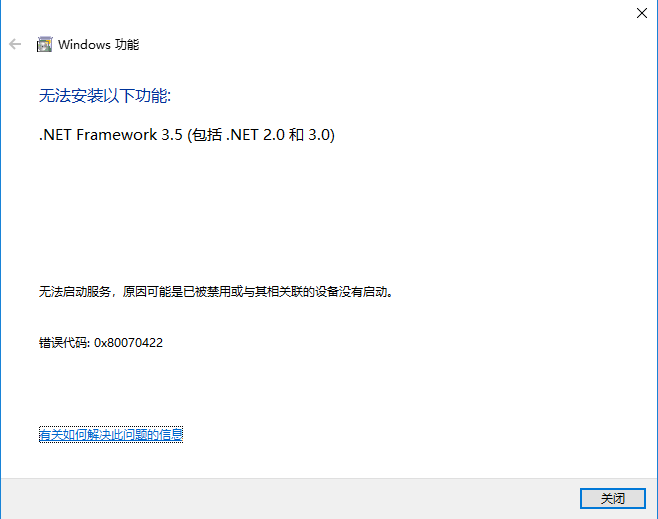This screenshot has width=658, height=519.
Task: Click the (包括 .NET 2.0 和 3.0) text
Action: 261,135
